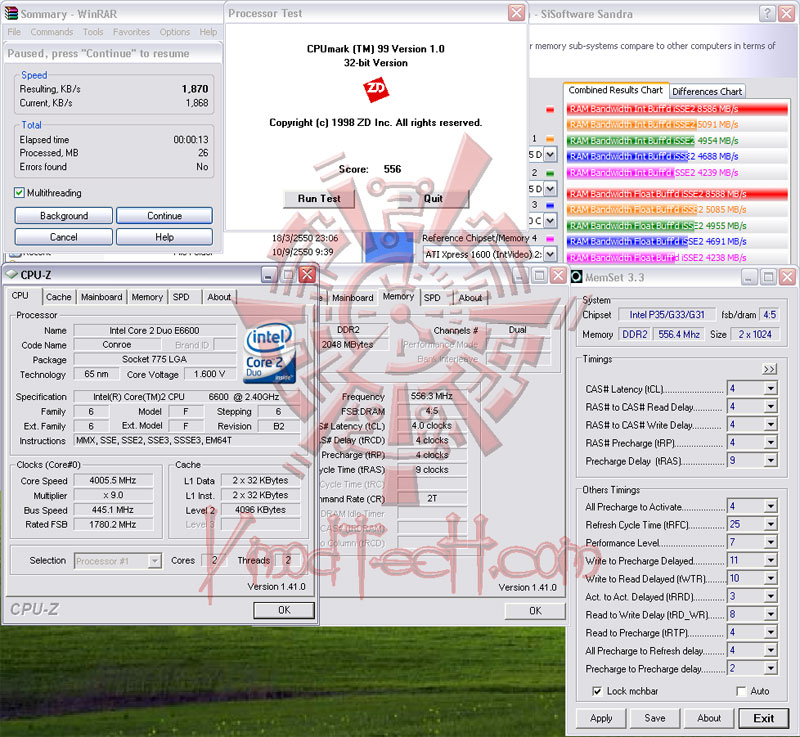Image resolution: width=800 pixels, height=737 pixels.
Task: Click Background button in WinRAR
Action: coord(64,216)
